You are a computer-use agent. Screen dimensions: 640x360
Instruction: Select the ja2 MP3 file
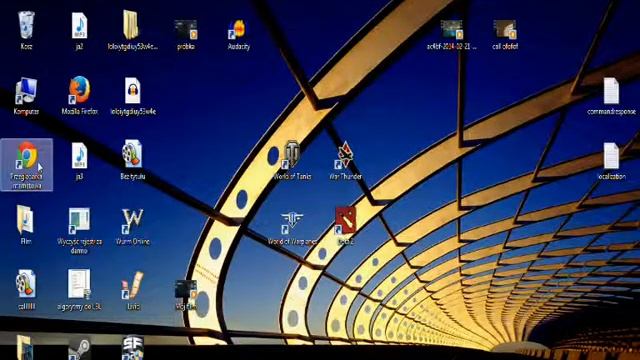[79, 26]
